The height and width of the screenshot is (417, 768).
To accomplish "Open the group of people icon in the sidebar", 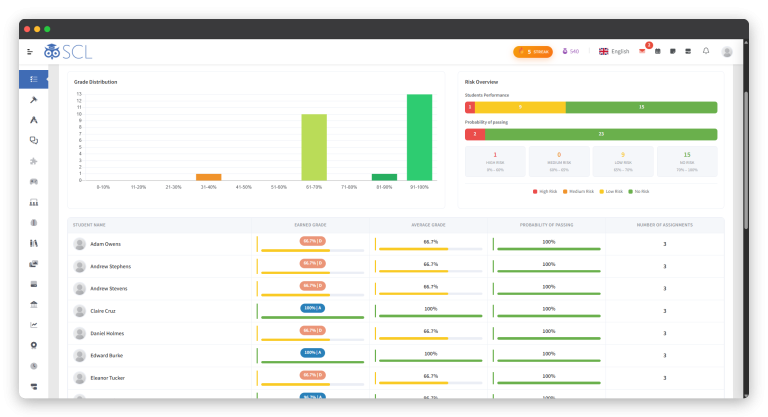I will point(34,202).
